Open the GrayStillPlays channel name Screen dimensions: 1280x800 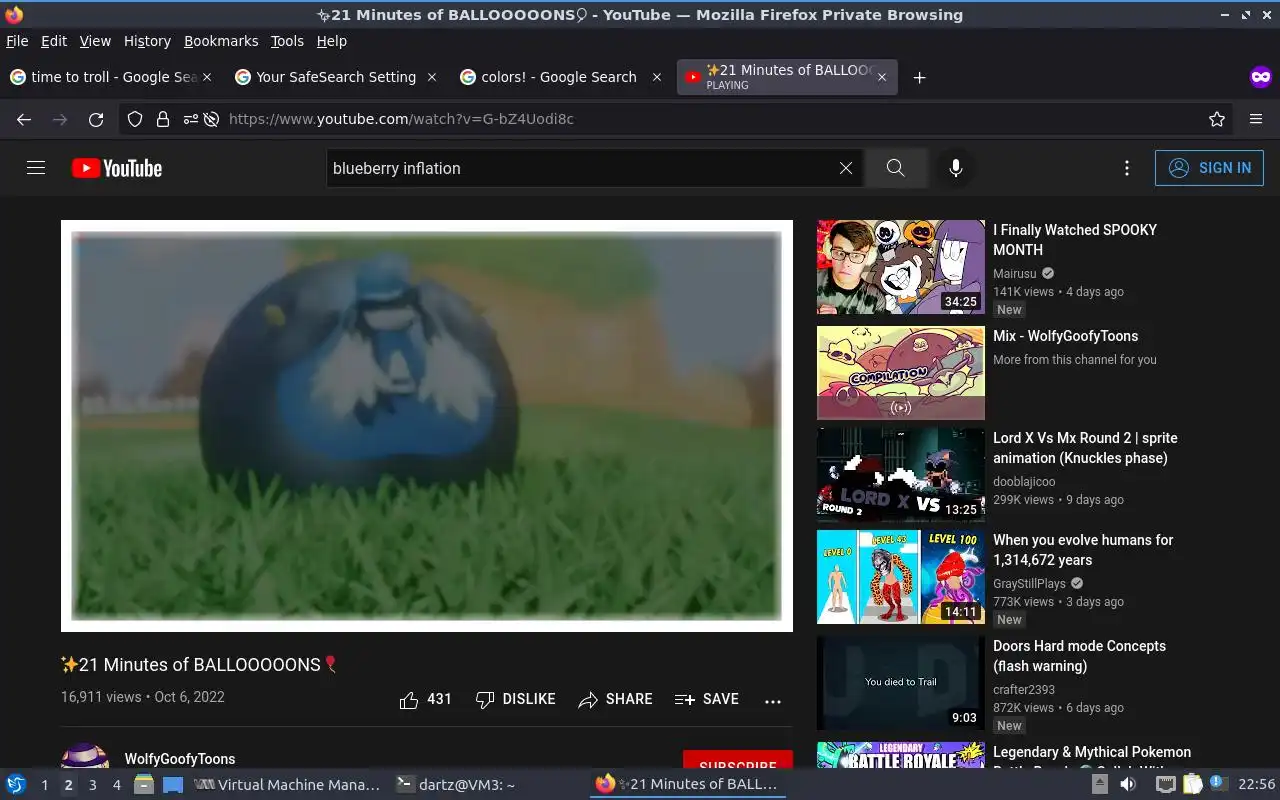point(1029,584)
